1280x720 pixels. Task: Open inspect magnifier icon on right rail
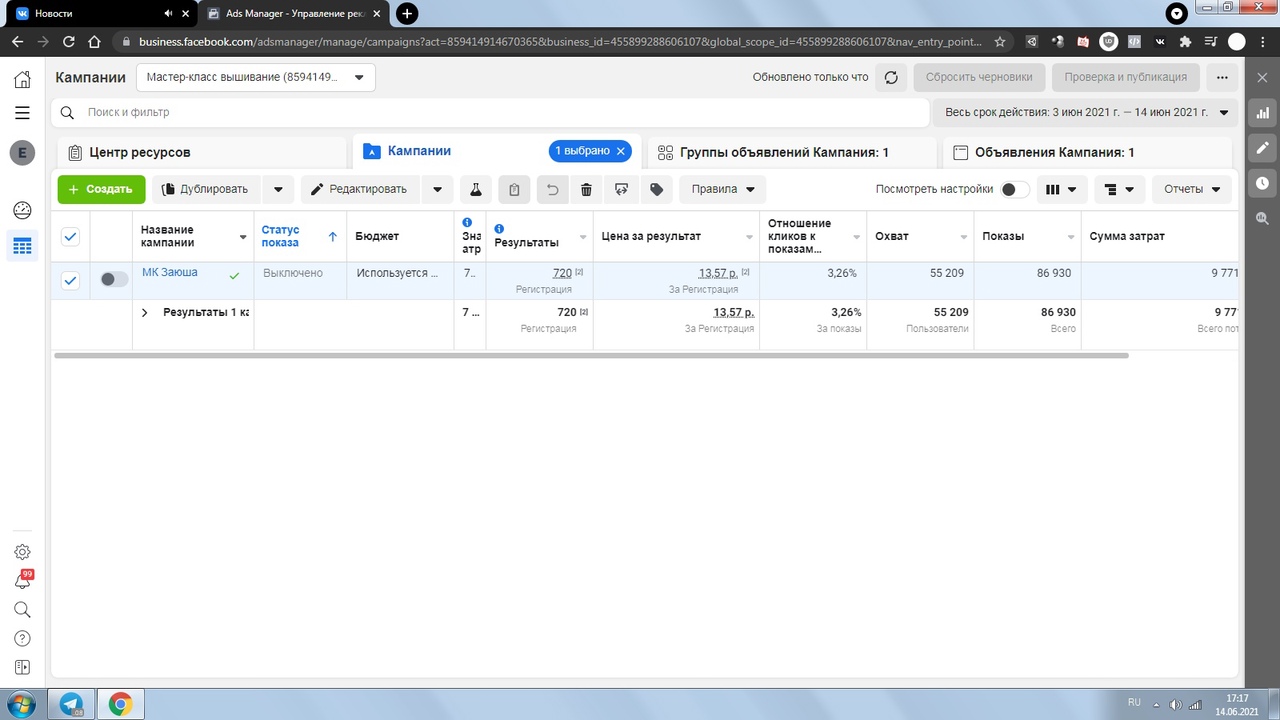coord(1262,218)
